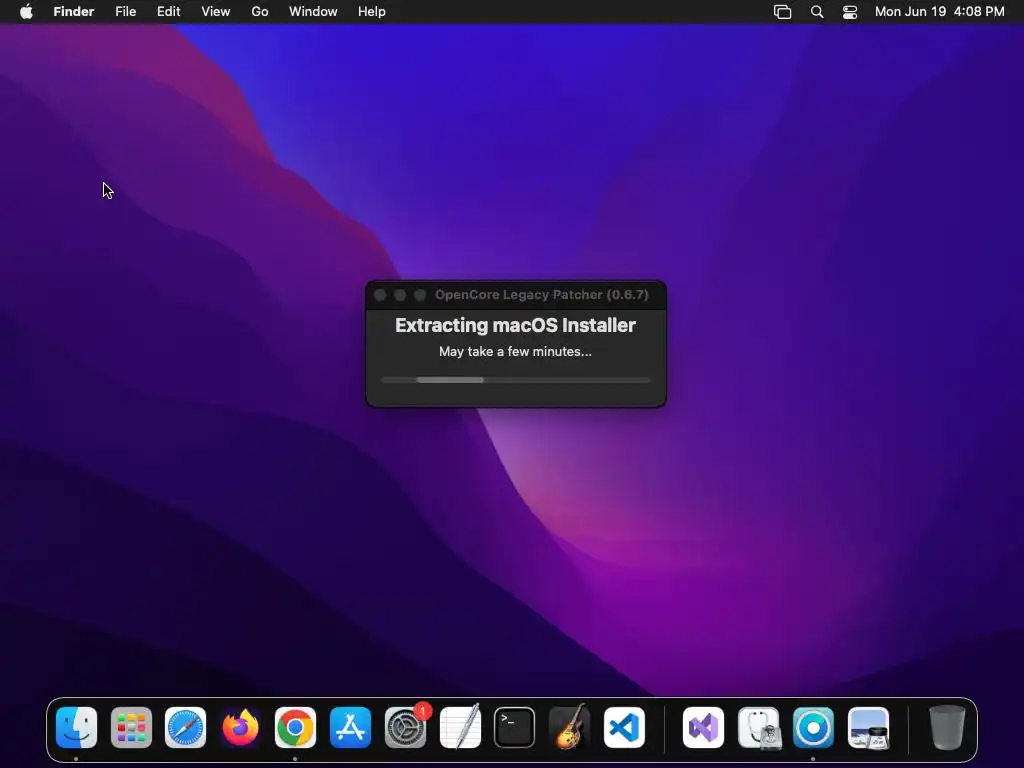Launch Firefox from the Dock

tap(240, 728)
